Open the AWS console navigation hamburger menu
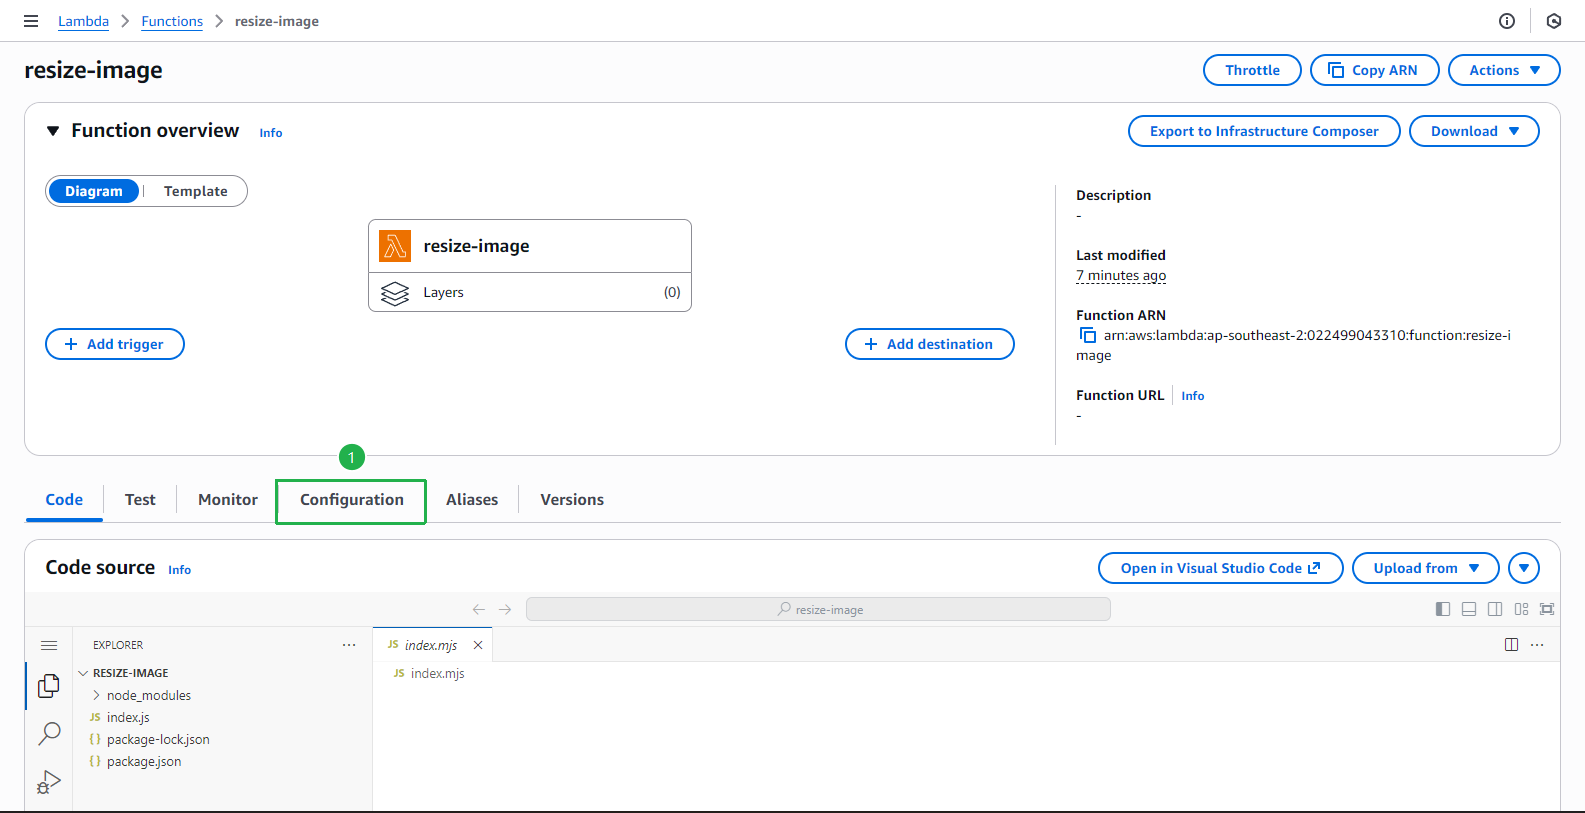The height and width of the screenshot is (813, 1585). pos(31,21)
